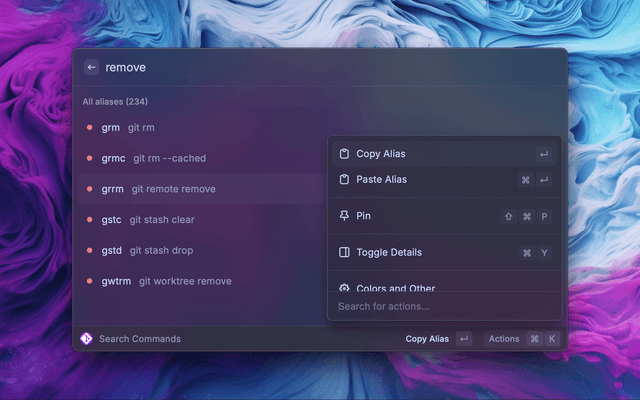Select Paste Alias in the action panel

(x=381, y=180)
